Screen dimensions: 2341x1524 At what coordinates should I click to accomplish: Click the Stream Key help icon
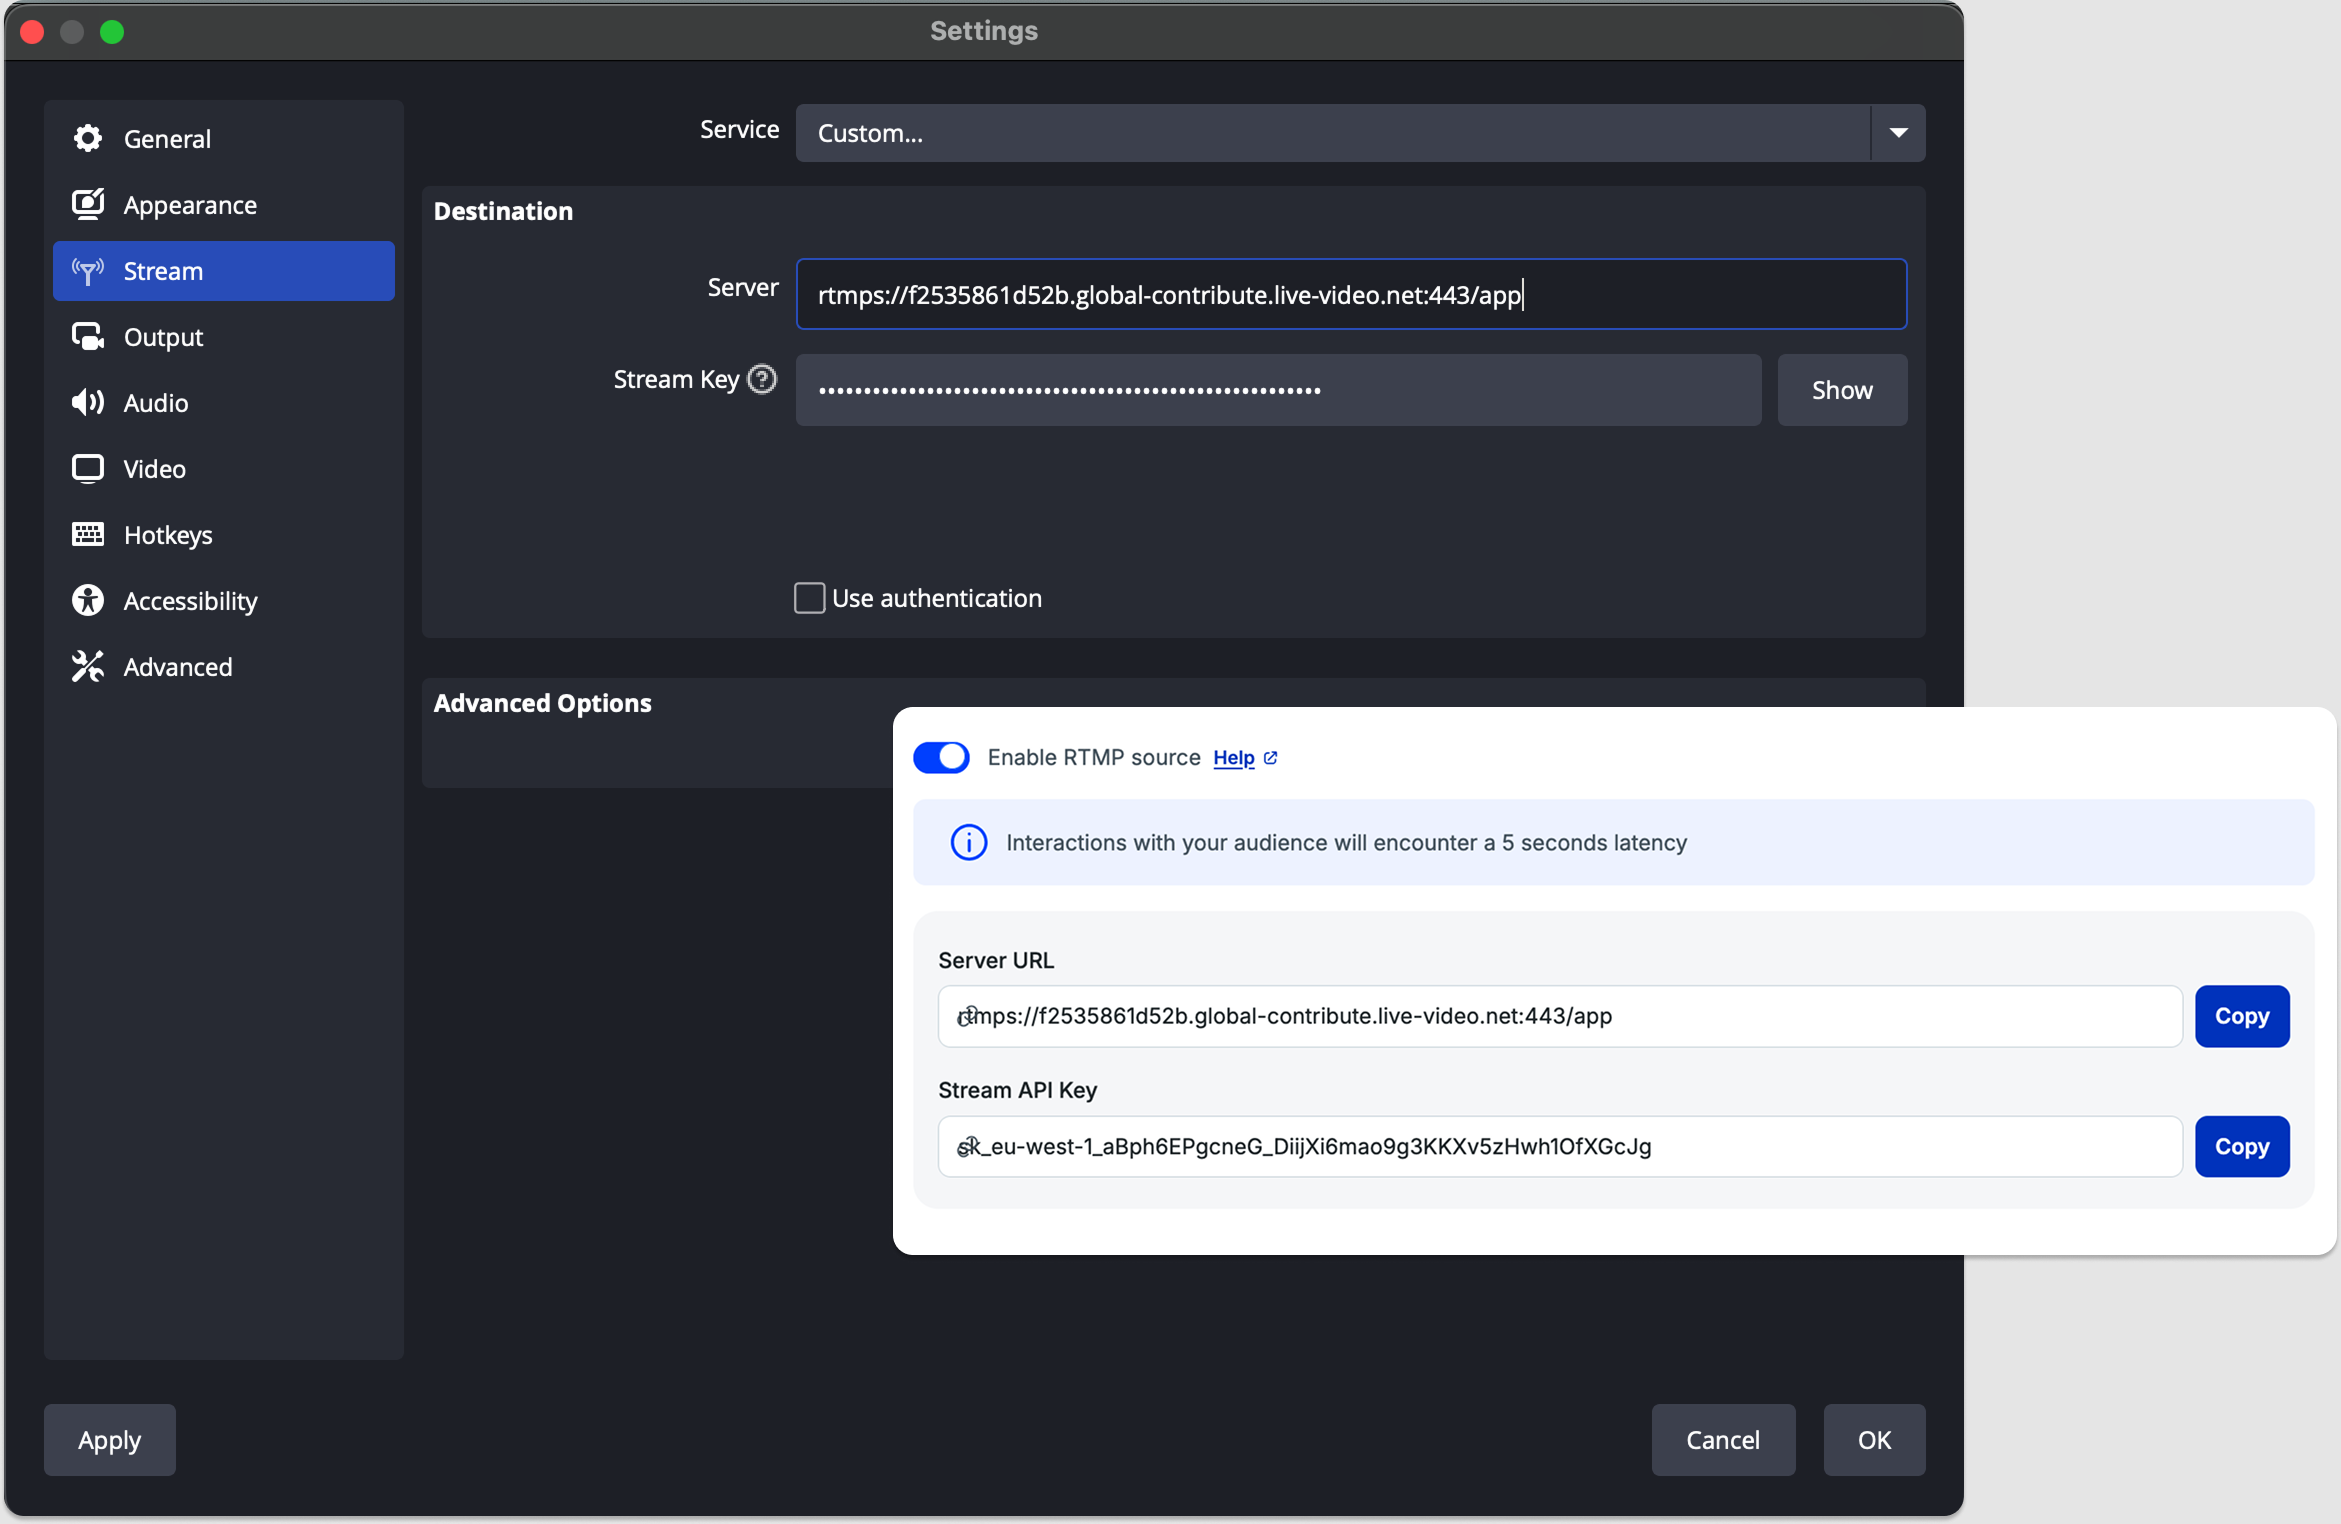click(x=762, y=379)
